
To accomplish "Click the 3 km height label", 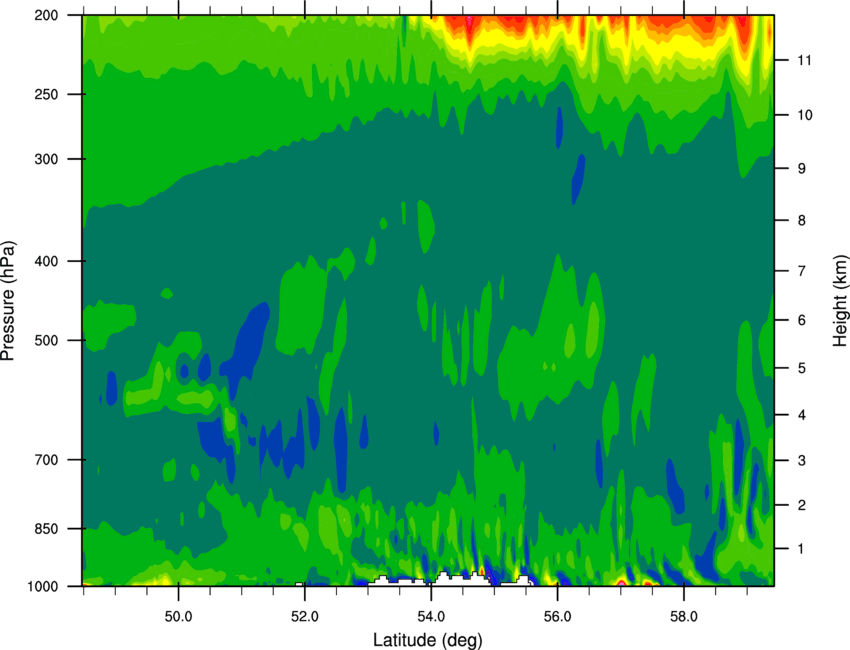I will tap(801, 460).
